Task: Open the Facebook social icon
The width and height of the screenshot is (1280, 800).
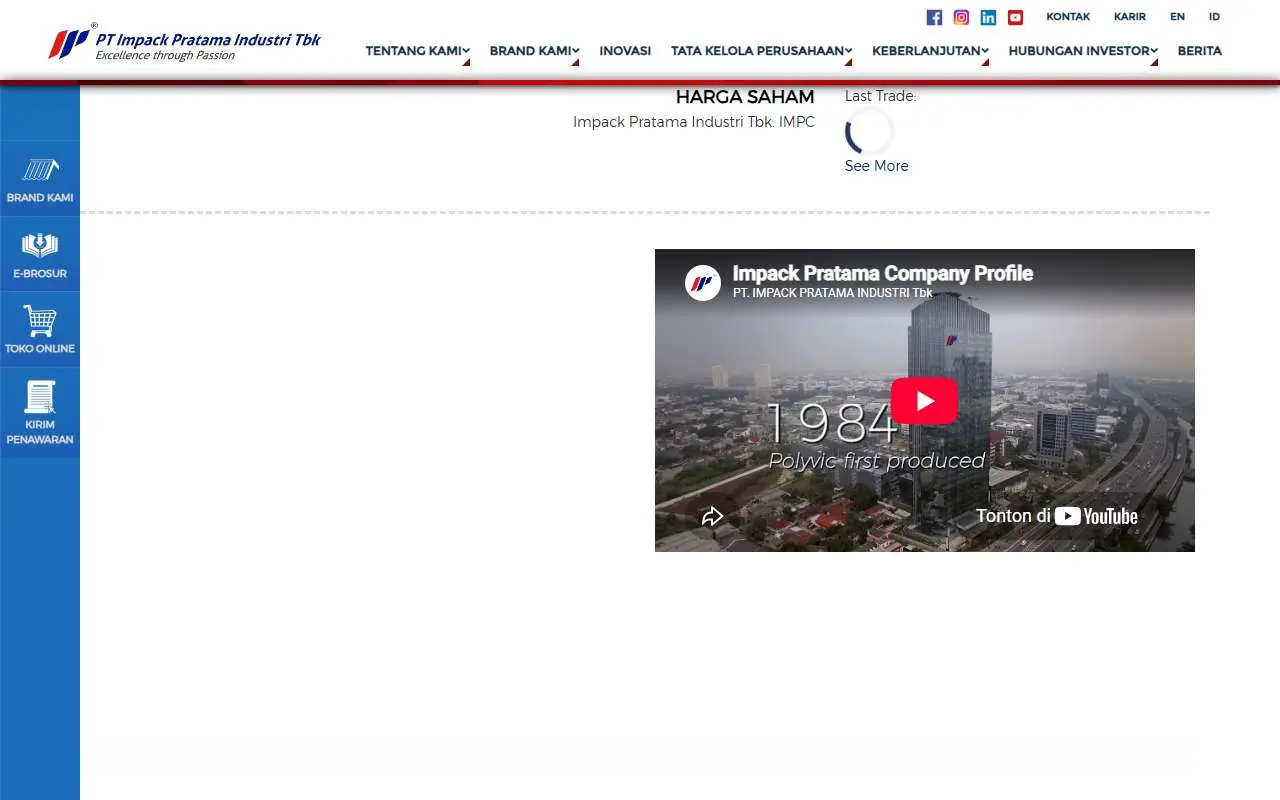Action: click(x=934, y=17)
